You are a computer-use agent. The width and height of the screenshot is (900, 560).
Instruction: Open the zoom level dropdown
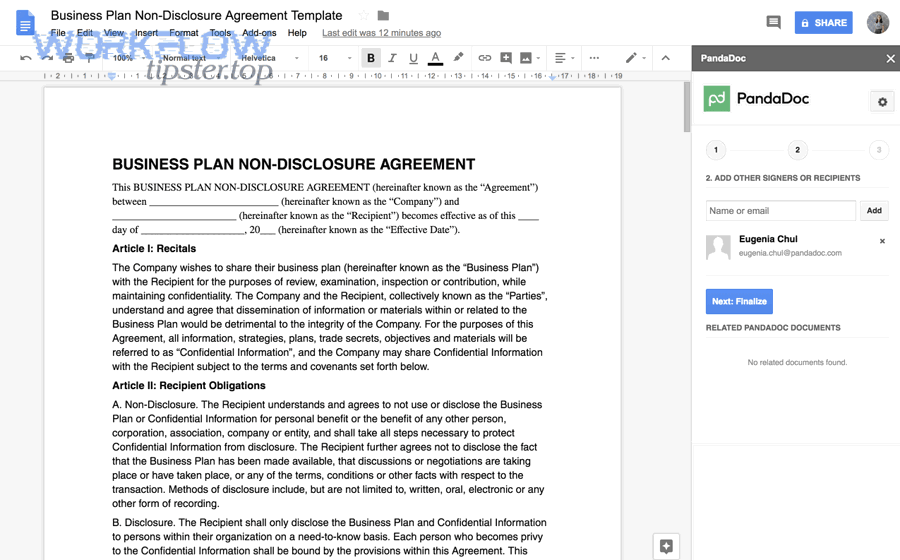pyautogui.click(x=130, y=58)
